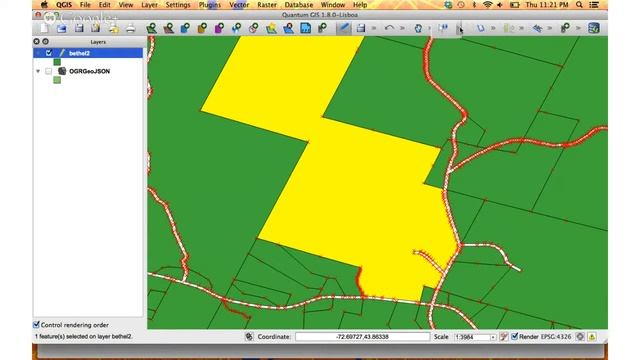640x360 pixels.
Task: Expand overflow chevron before far-right plugin icon
Action: tap(578, 28)
